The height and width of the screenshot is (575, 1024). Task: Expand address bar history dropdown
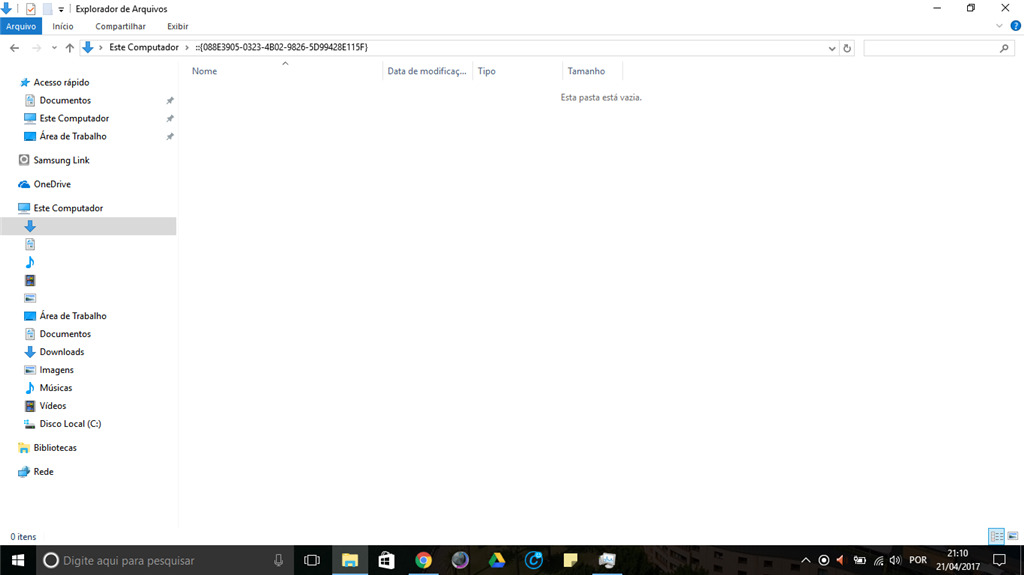click(x=831, y=48)
